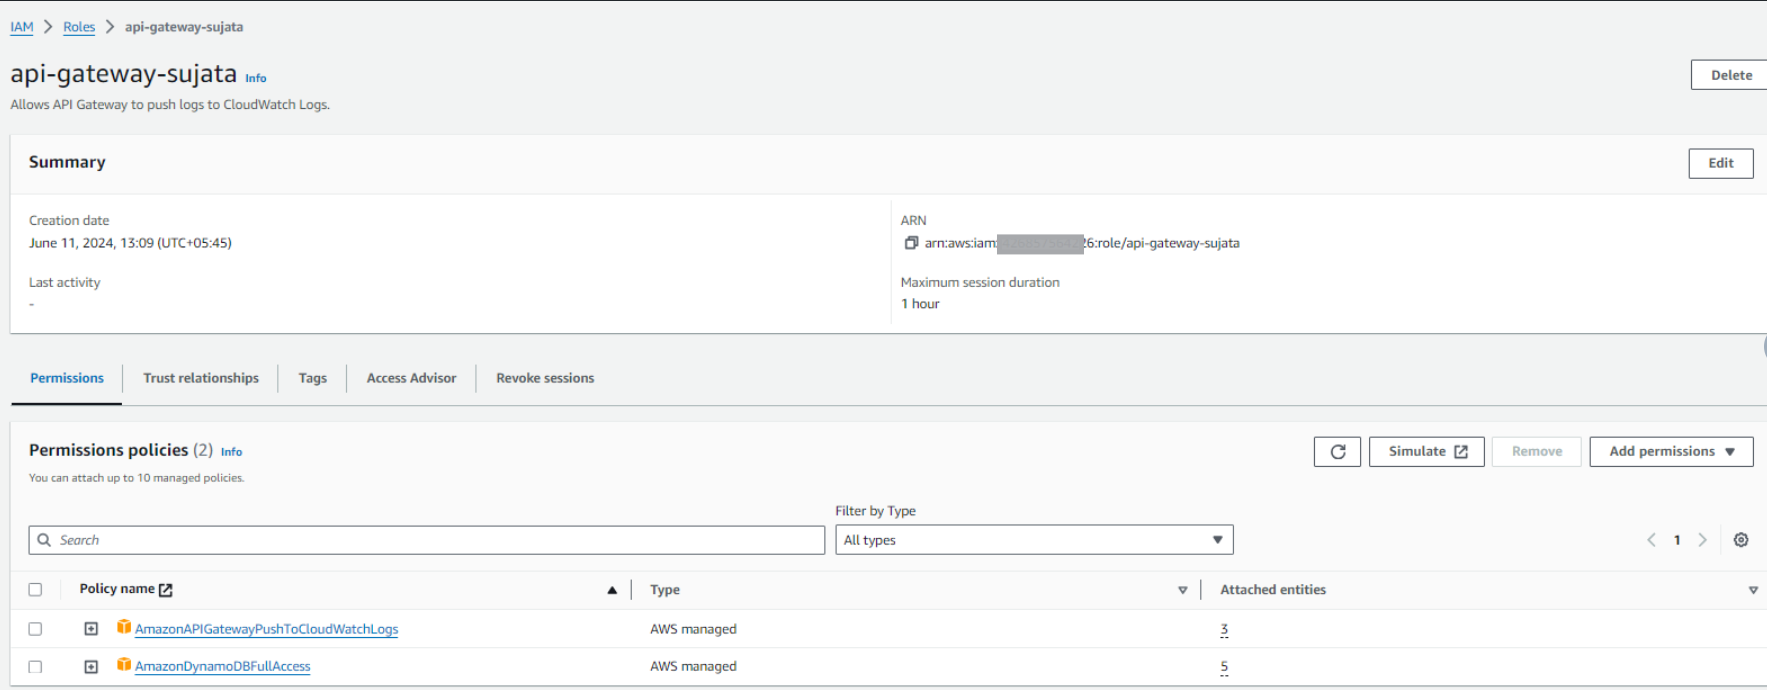Open the Access Advisor tab
The image size is (1767, 690).
(411, 378)
